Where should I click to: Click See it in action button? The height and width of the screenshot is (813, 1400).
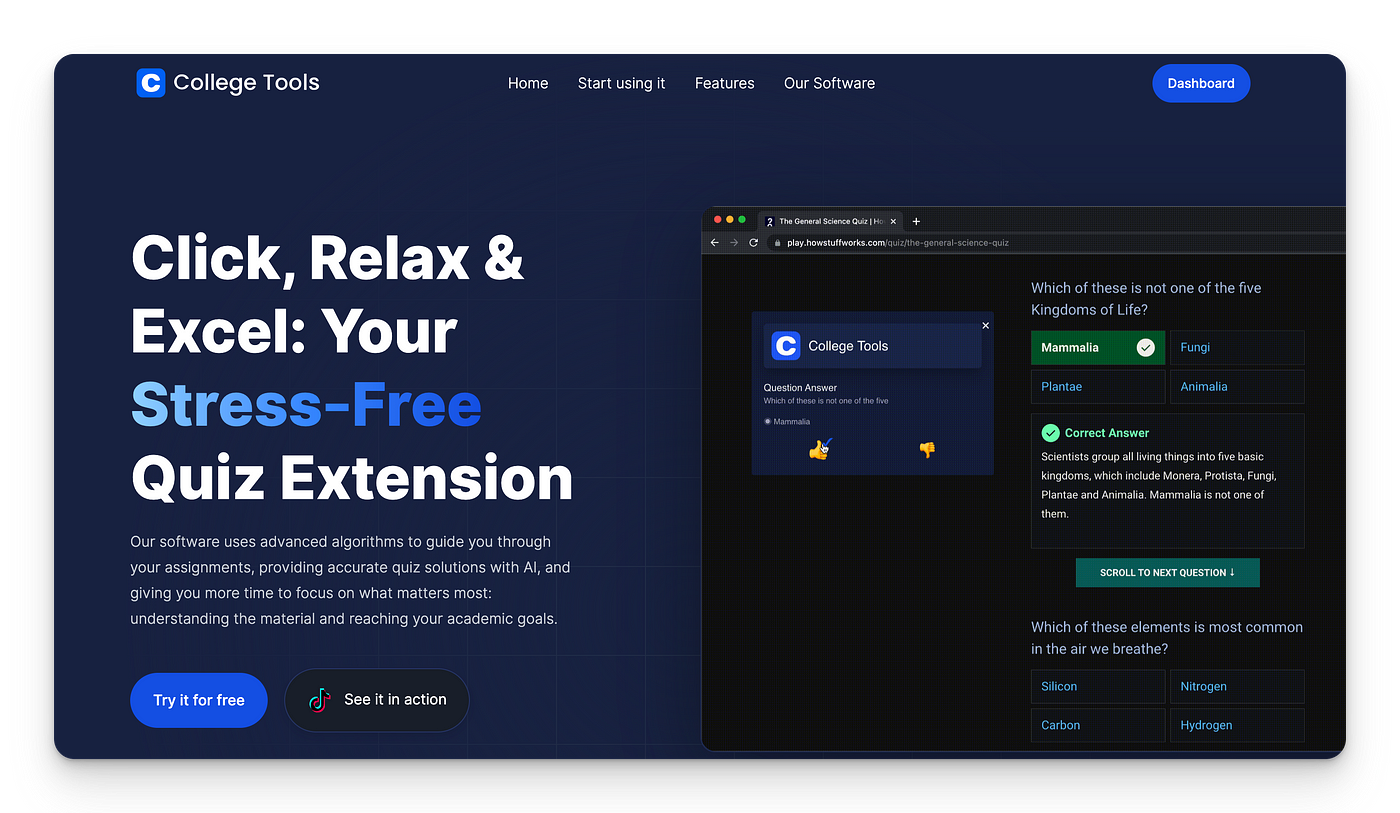pos(377,700)
